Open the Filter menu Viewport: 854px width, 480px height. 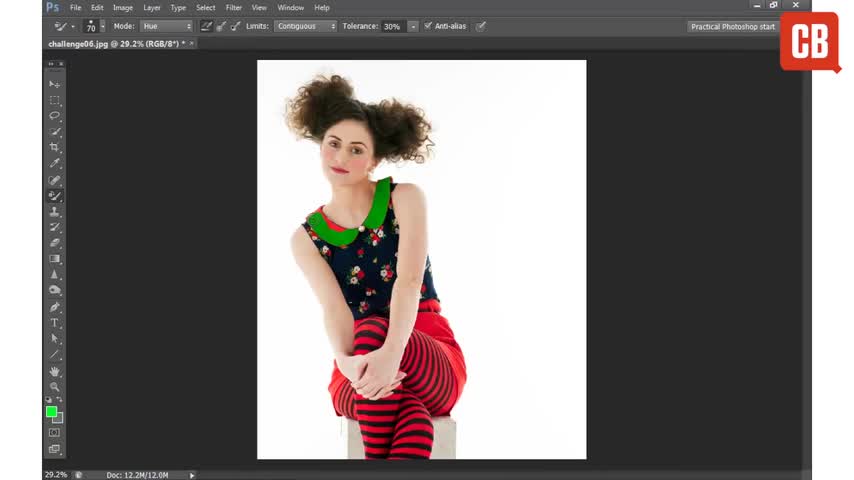click(233, 7)
